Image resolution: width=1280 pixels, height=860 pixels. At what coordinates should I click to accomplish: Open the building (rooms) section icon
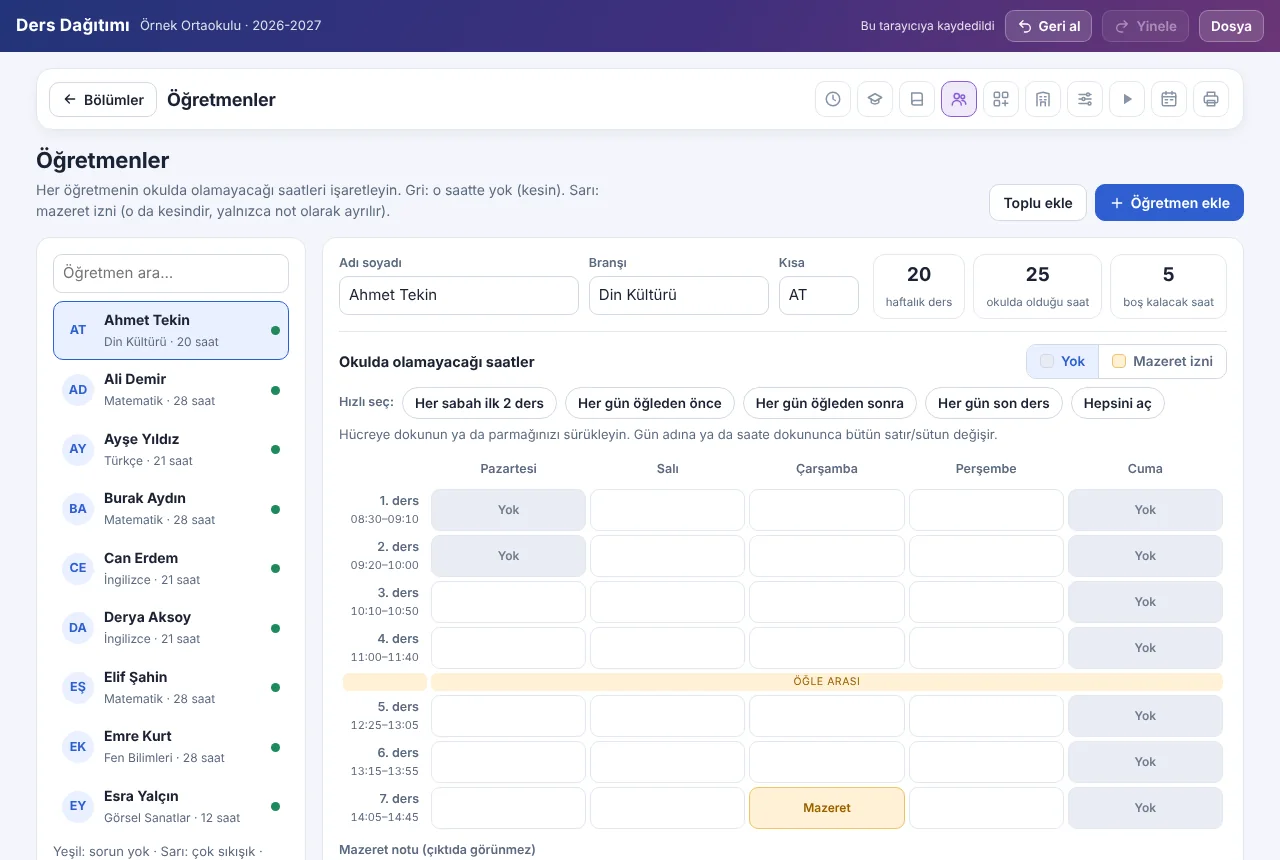1043,99
